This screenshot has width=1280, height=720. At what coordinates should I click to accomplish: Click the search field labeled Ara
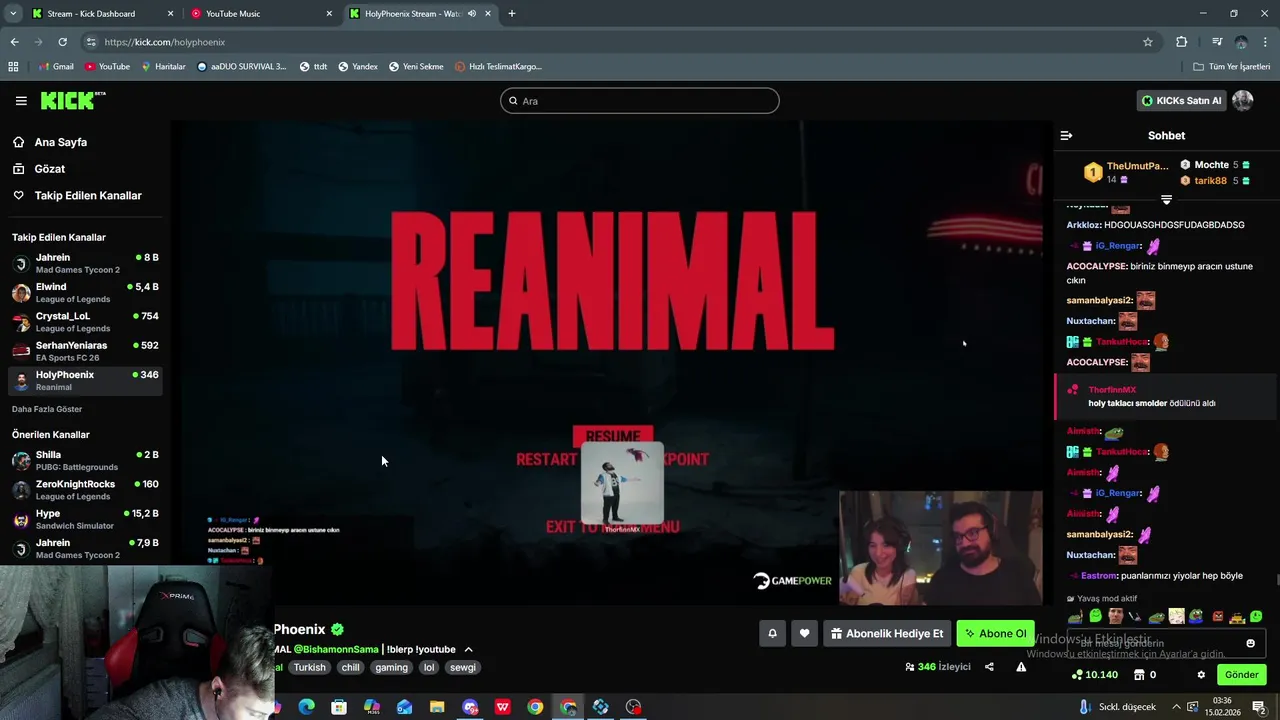(640, 101)
